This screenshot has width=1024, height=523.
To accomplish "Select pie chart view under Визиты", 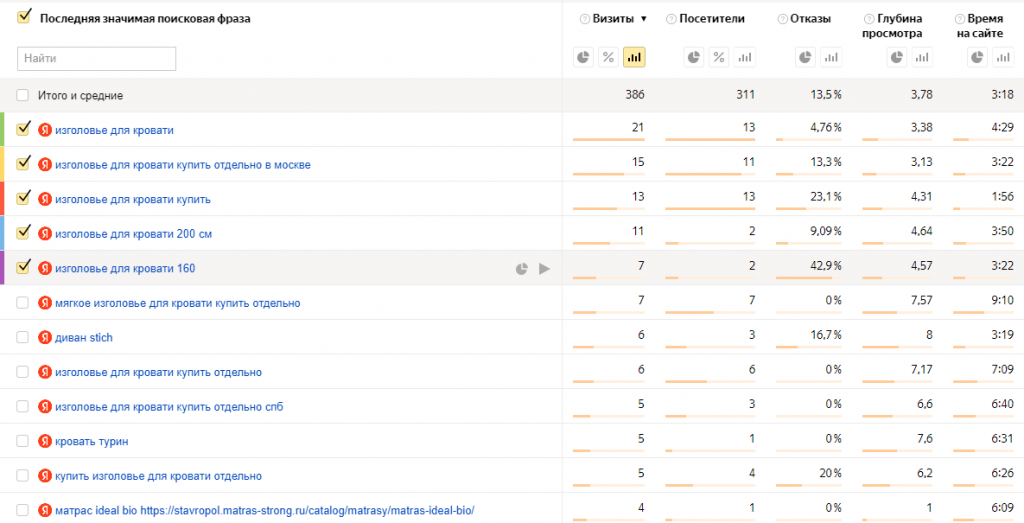I will coord(583,57).
